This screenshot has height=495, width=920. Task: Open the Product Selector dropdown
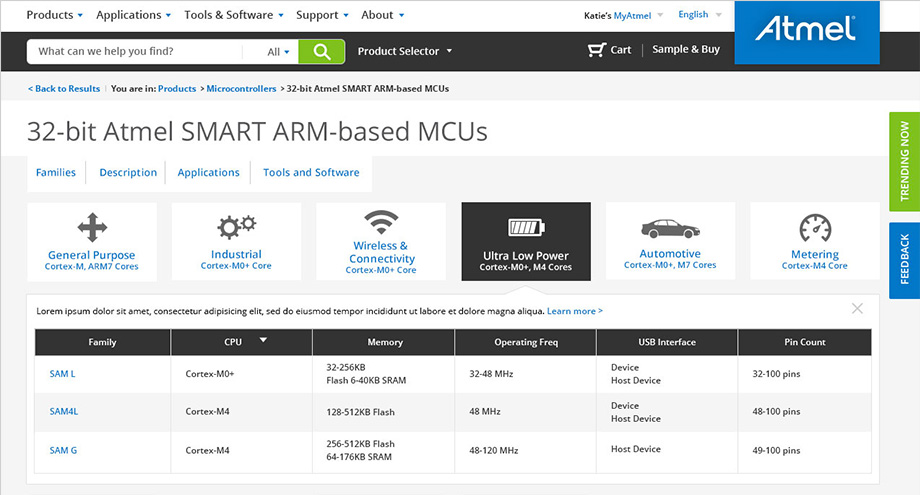click(x=405, y=51)
